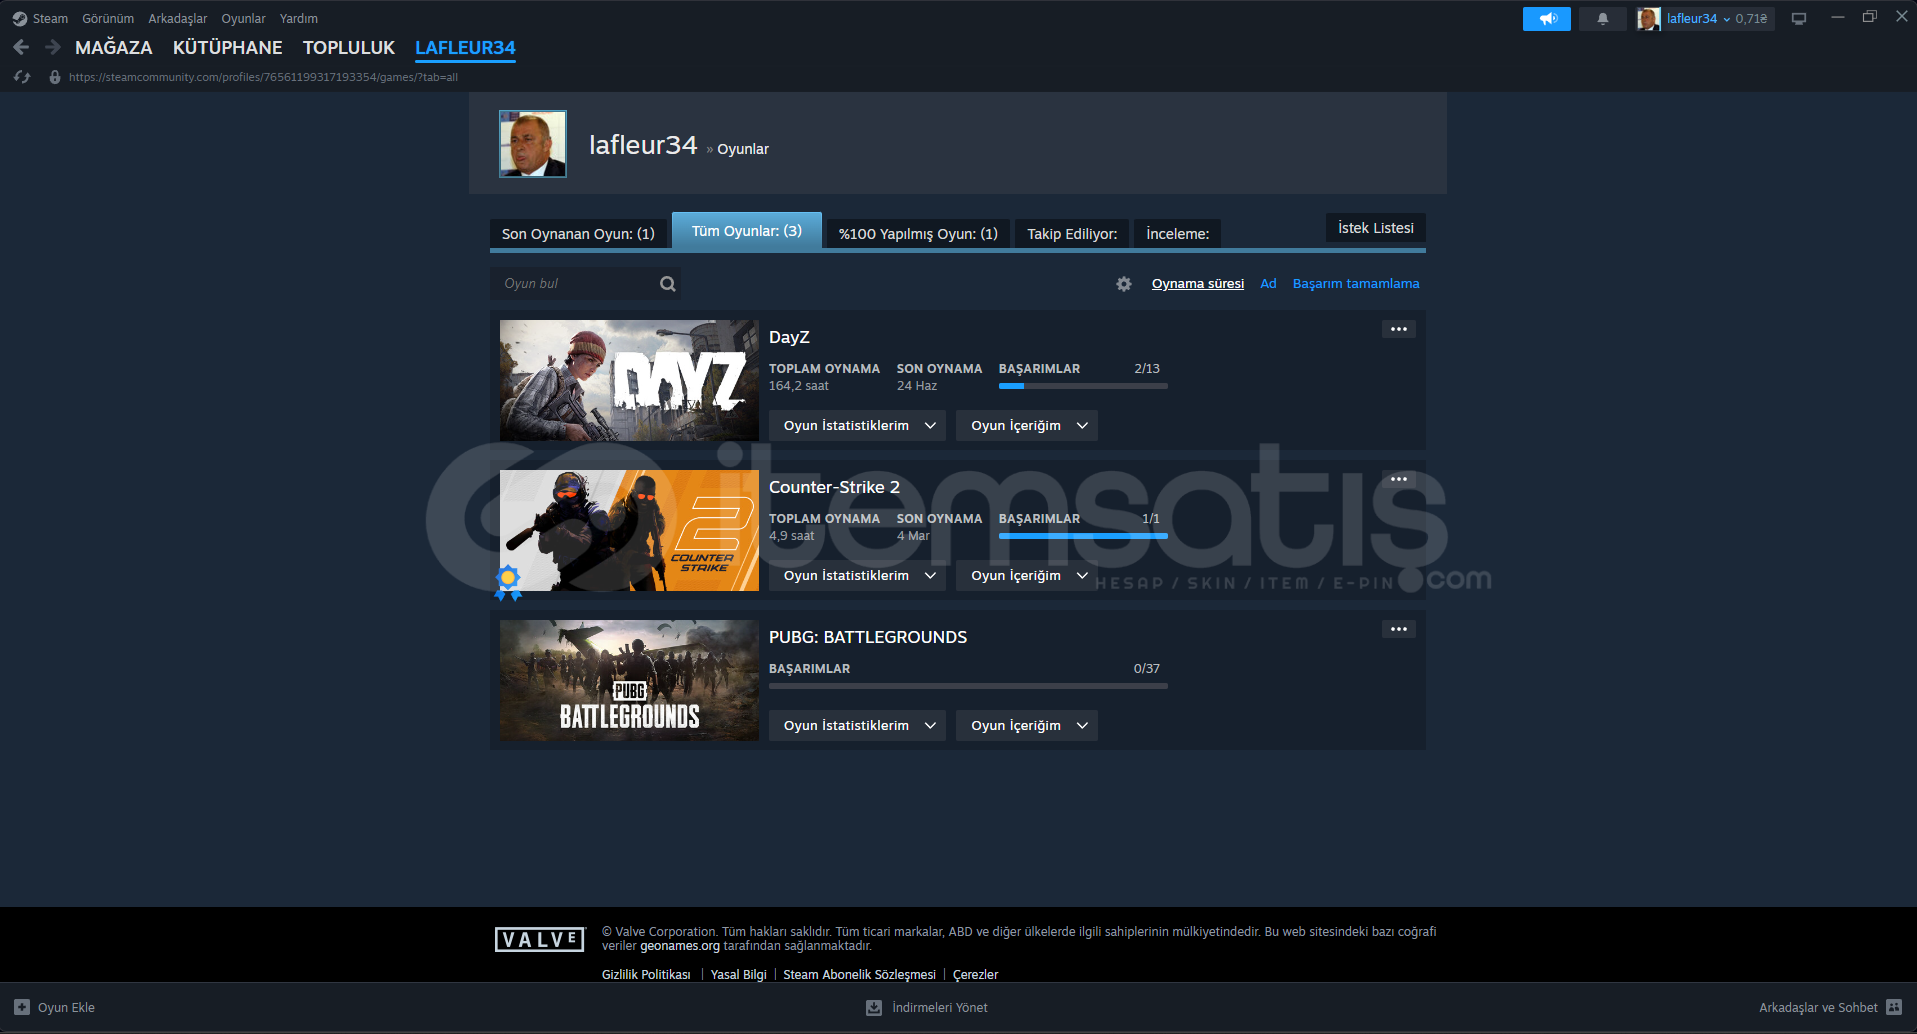Switch to %100 Yapılmış Oyun tab
Viewport: 1917px width, 1034px height.
[x=918, y=233]
